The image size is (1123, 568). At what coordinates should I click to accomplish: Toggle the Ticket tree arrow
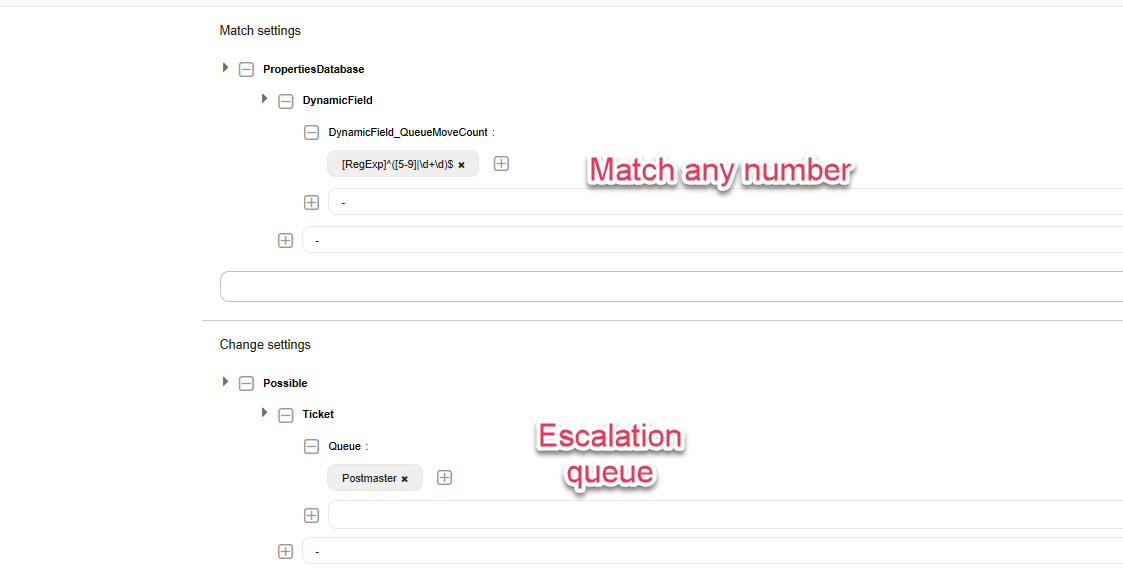click(x=264, y=413)
